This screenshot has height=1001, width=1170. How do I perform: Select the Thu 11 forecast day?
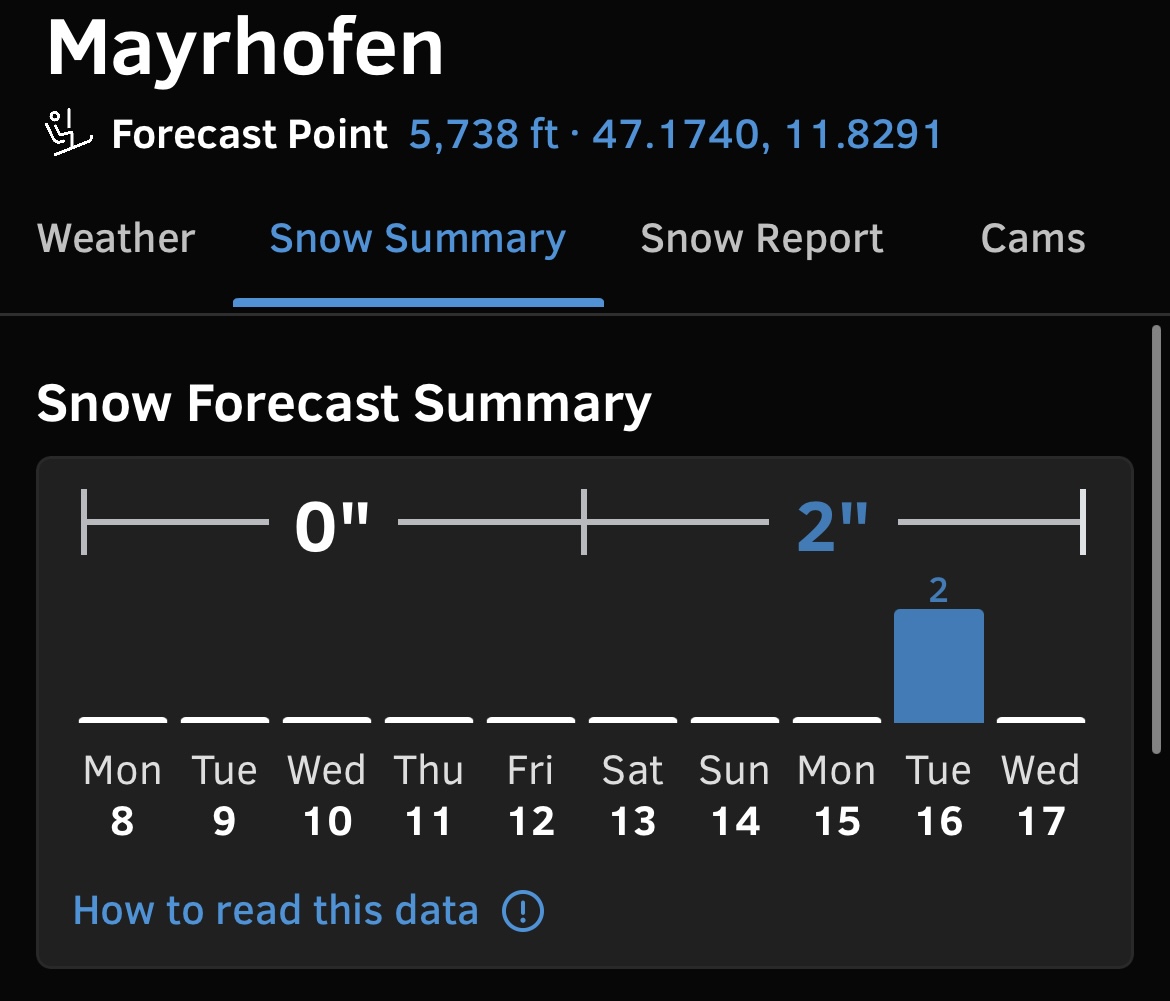[x=428, y=796]
